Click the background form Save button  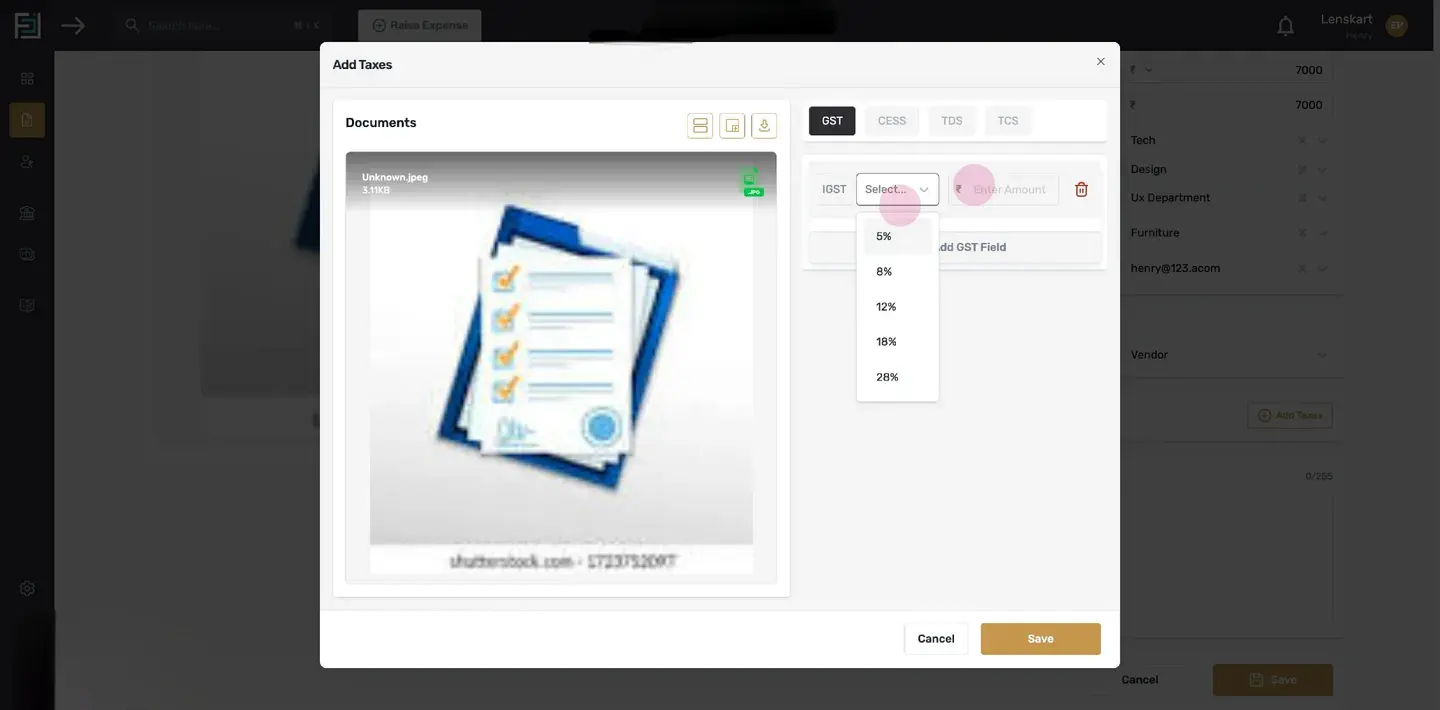tap(1273, 680)
